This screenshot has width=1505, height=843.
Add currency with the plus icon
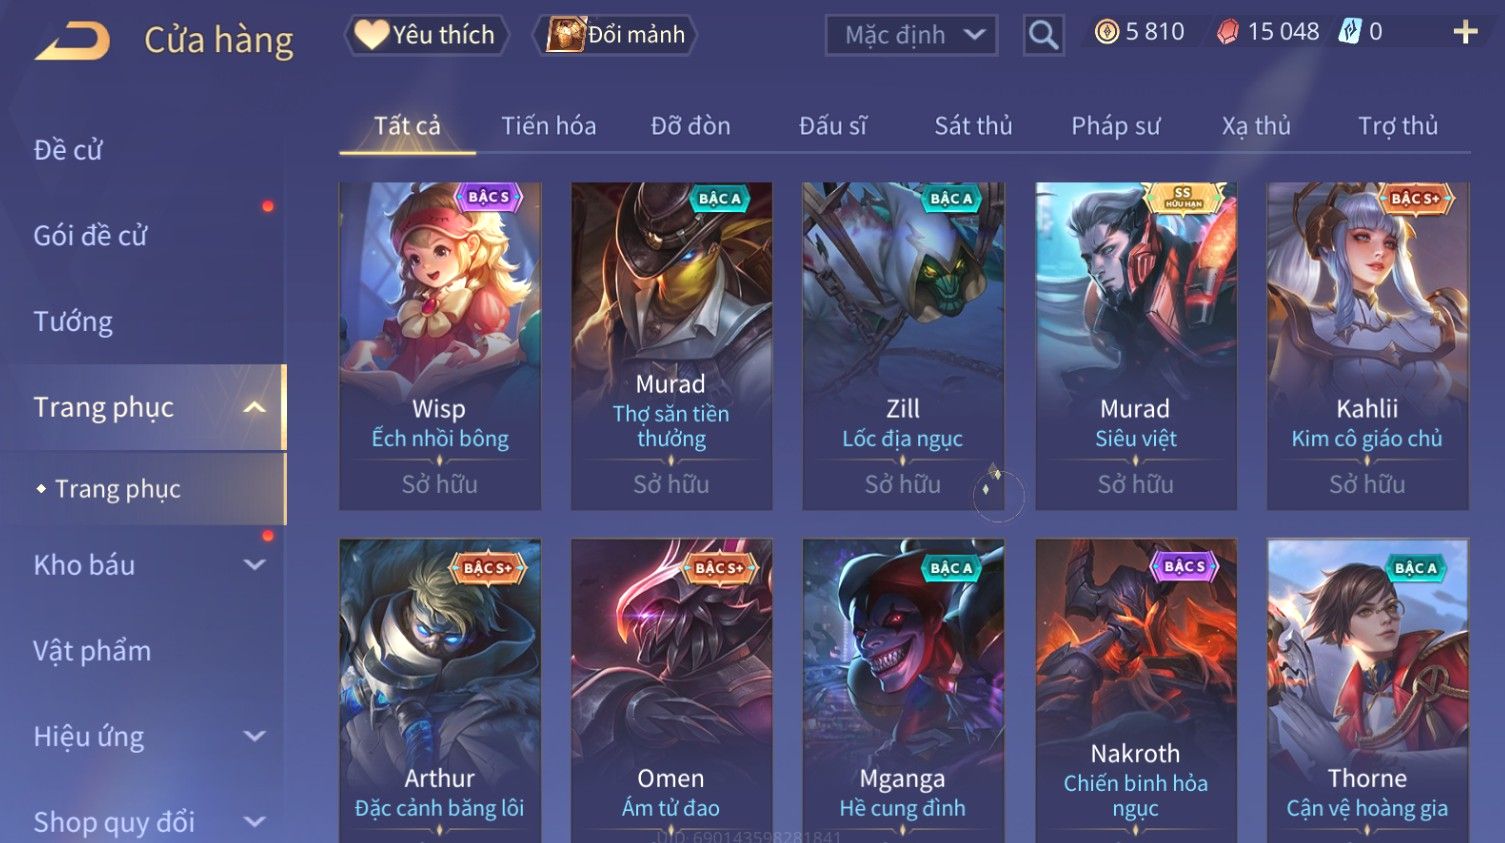pyautogui.click(x=1465, y=33)
